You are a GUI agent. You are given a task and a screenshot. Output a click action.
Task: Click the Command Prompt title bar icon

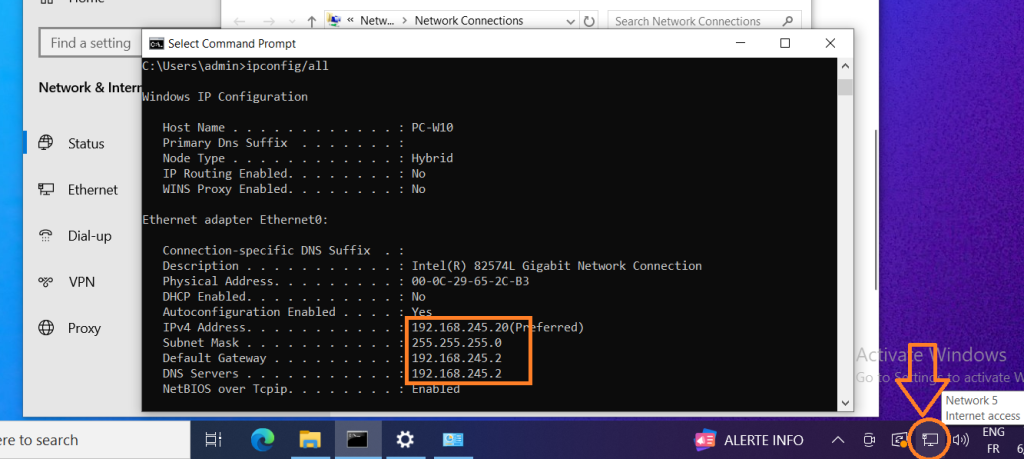point(156,44)
